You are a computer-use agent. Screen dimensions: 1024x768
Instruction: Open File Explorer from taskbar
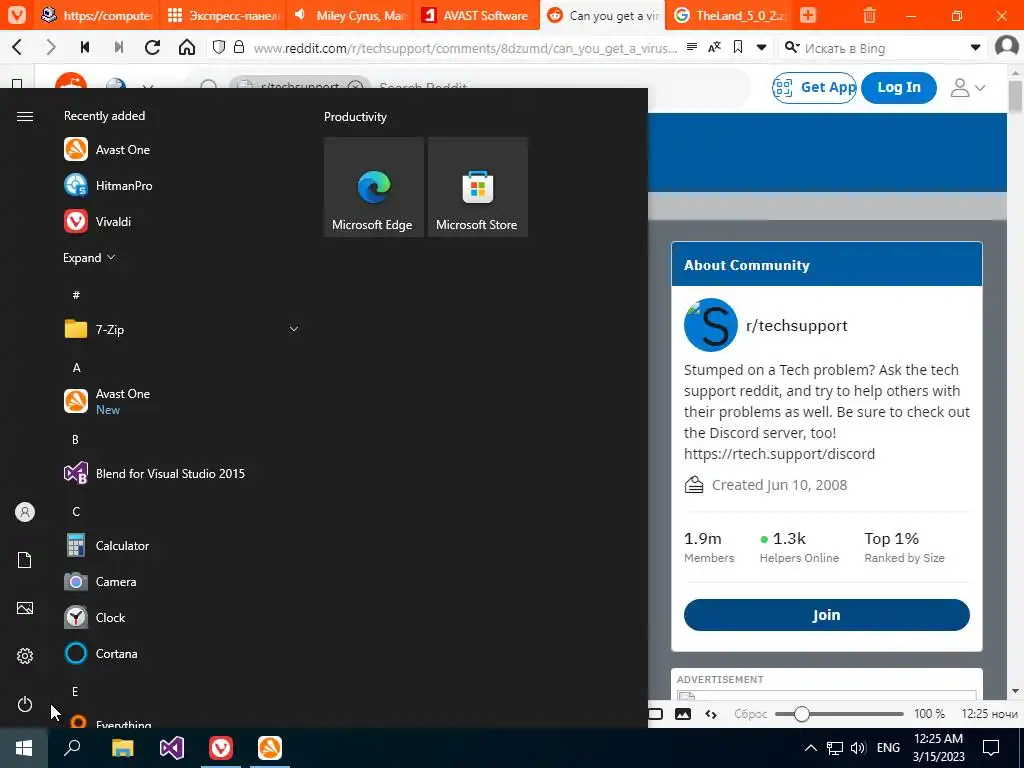[x=122, y=748]
